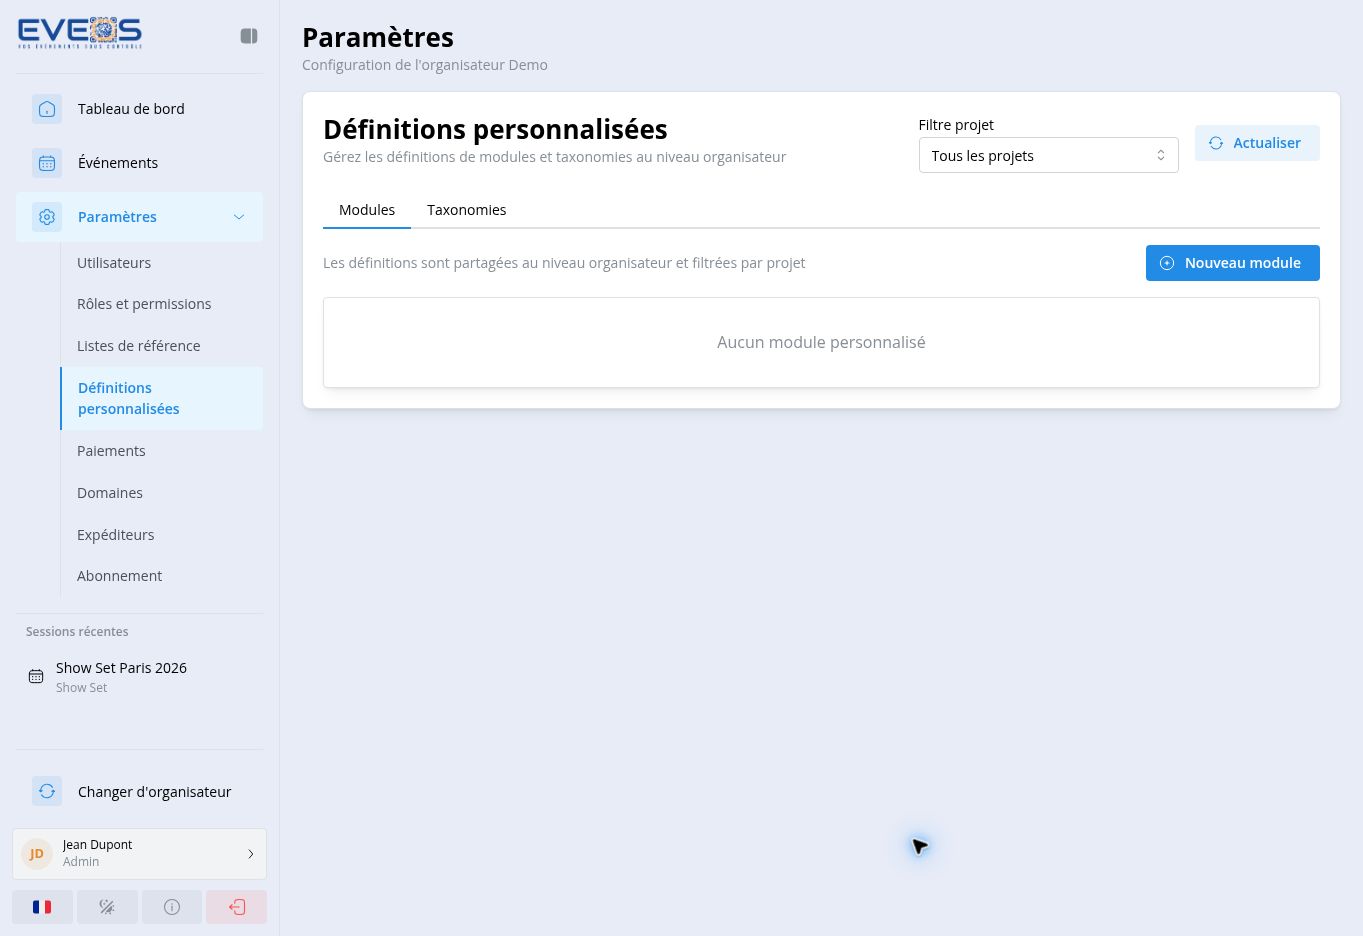Click the calendar icon next to Show Set Paris 2026
The width and height of the screenshot is (1363, 936).
(x=36, y=677)
